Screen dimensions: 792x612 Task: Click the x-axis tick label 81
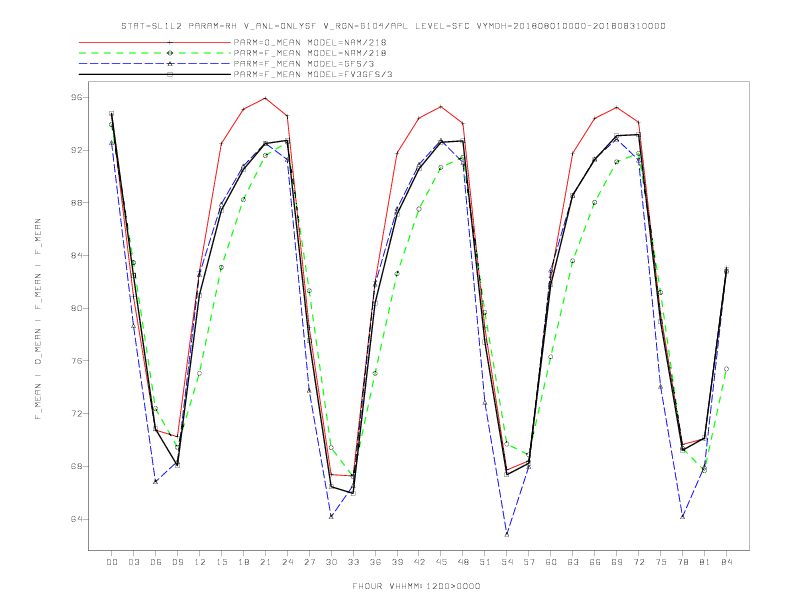(x=705, y=562)
